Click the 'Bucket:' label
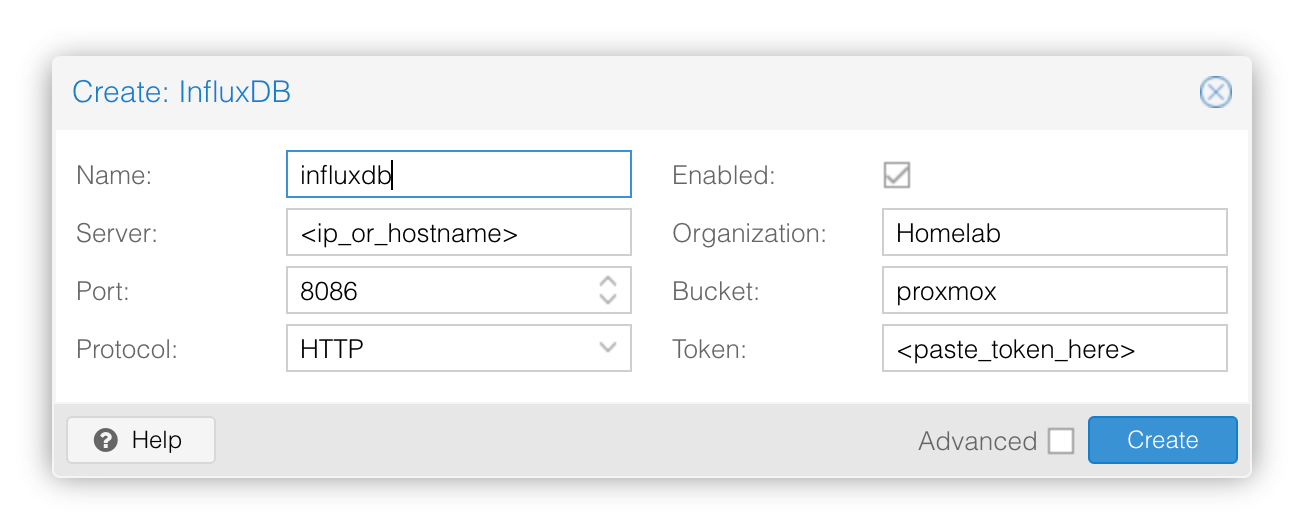 click(x=716, y=291)
